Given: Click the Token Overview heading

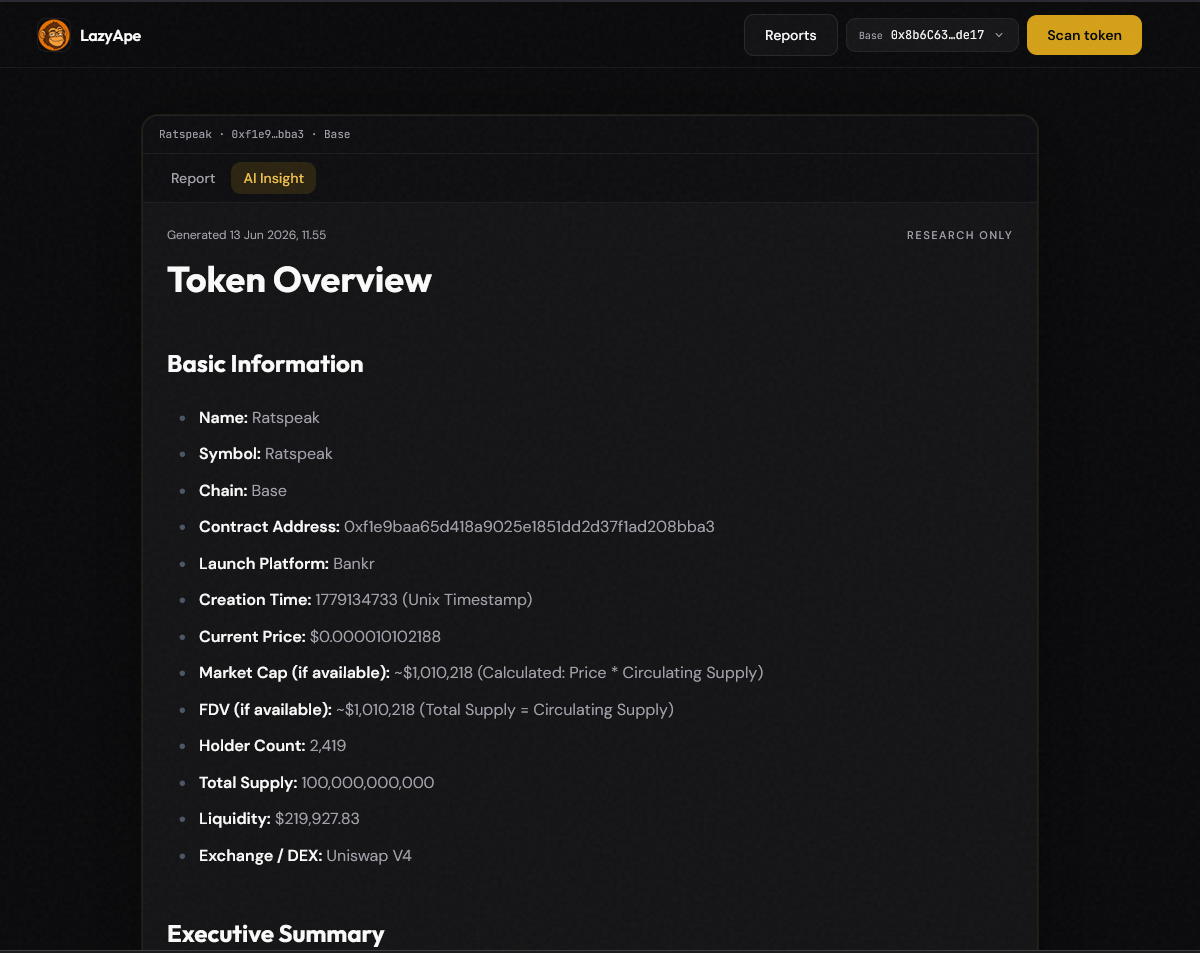Looking at the screenshot, I should tap(299, 280).
